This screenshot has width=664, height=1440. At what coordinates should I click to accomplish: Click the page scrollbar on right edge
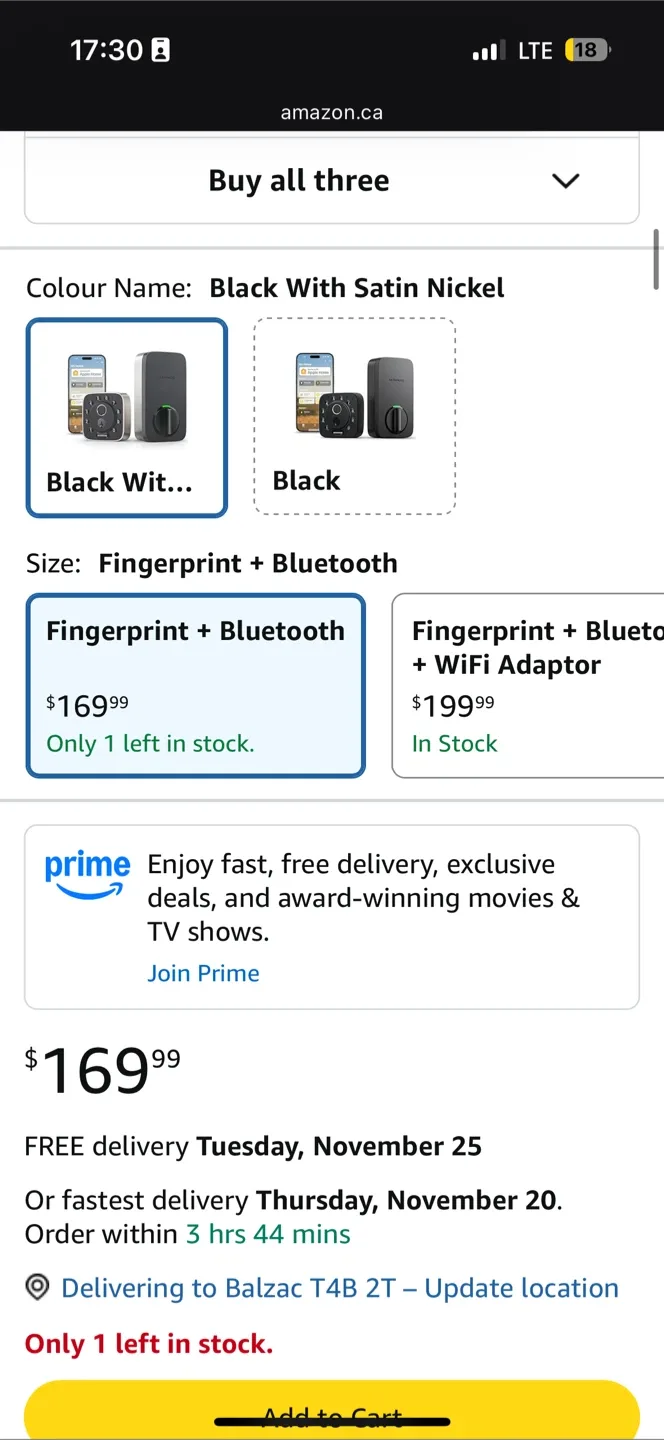(x=656, y=258)
